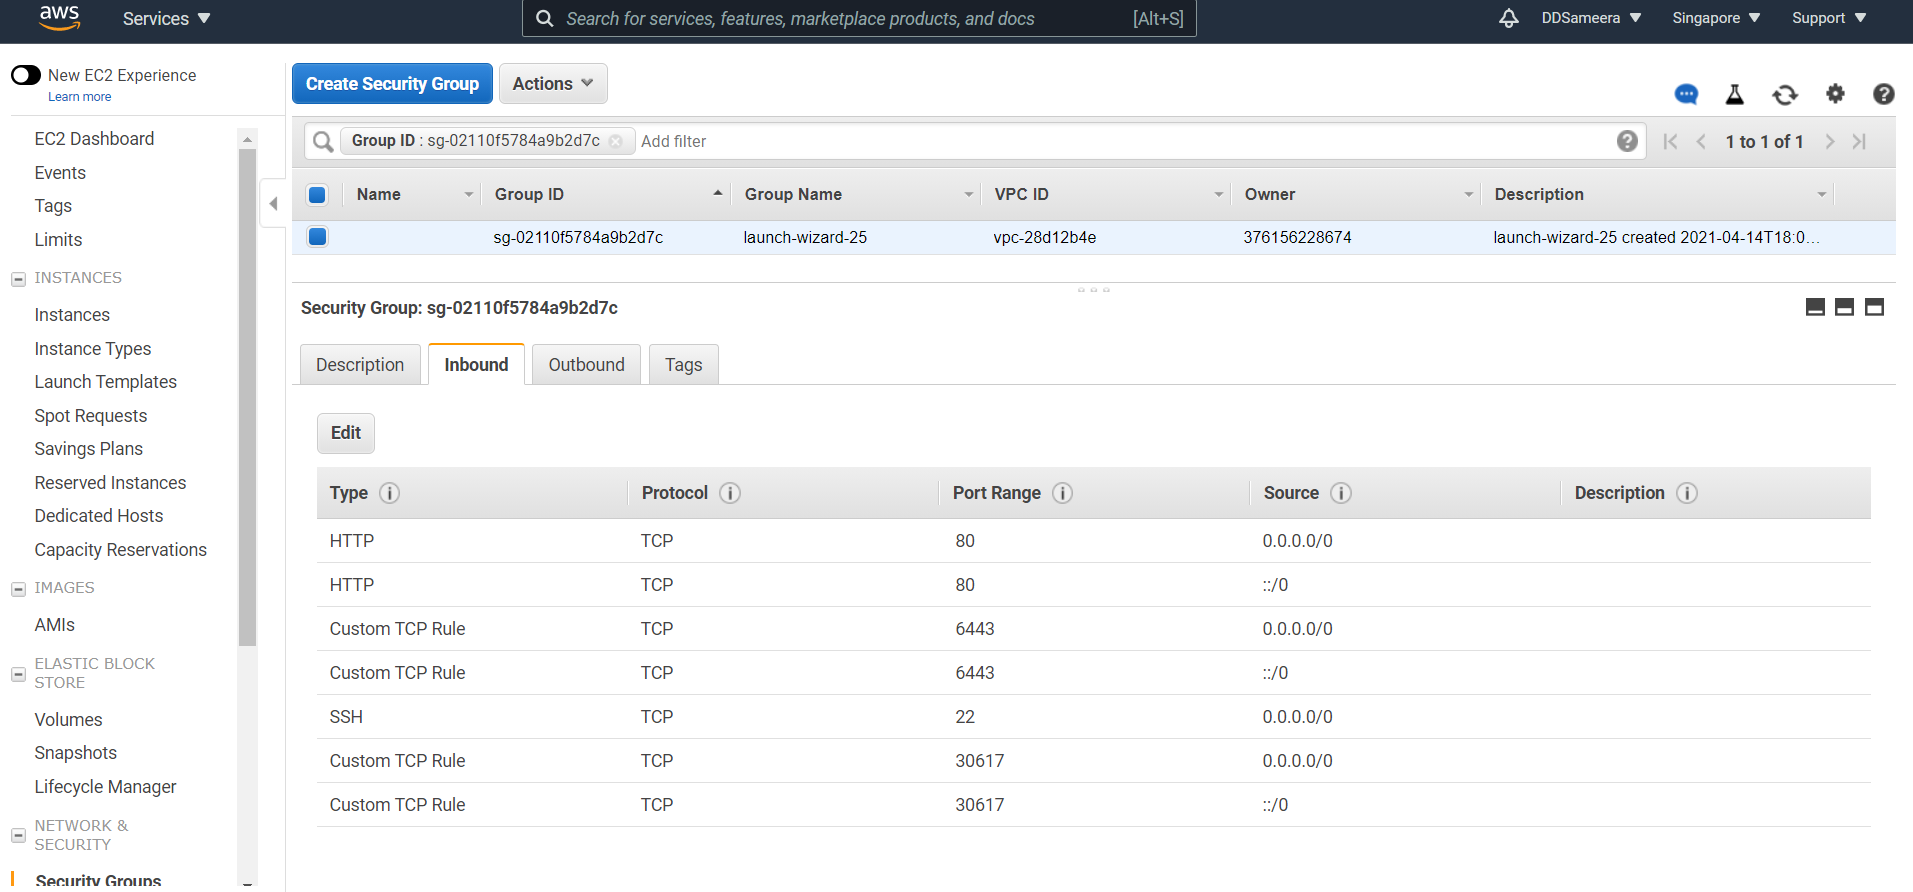Image resolution: width=1913 pixels, height=892 pixels.
Task: Follow the Learn more link
Action: [80, 97]
